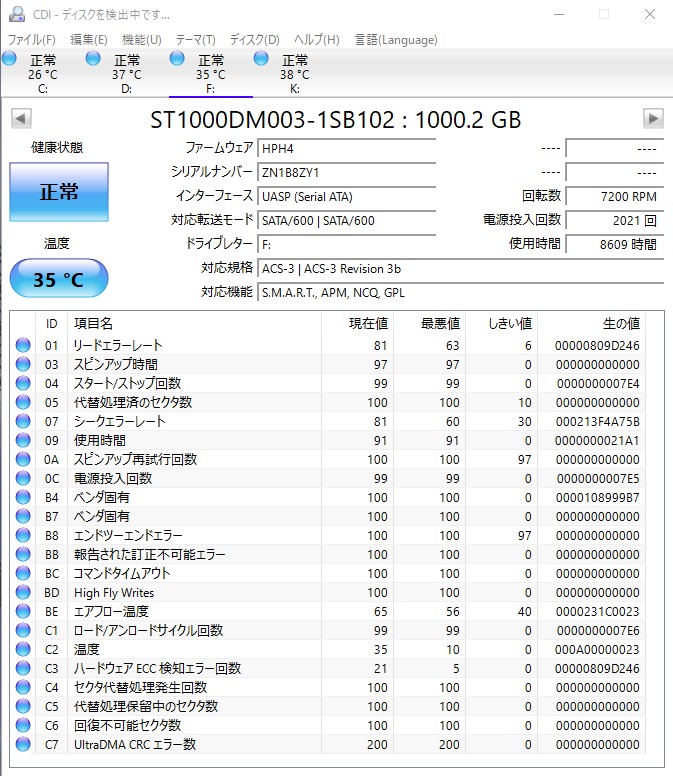The width and height of the screenshot is (673, 776).
Task: Click the 正常 health status button
Action: [x=59, y=192]
